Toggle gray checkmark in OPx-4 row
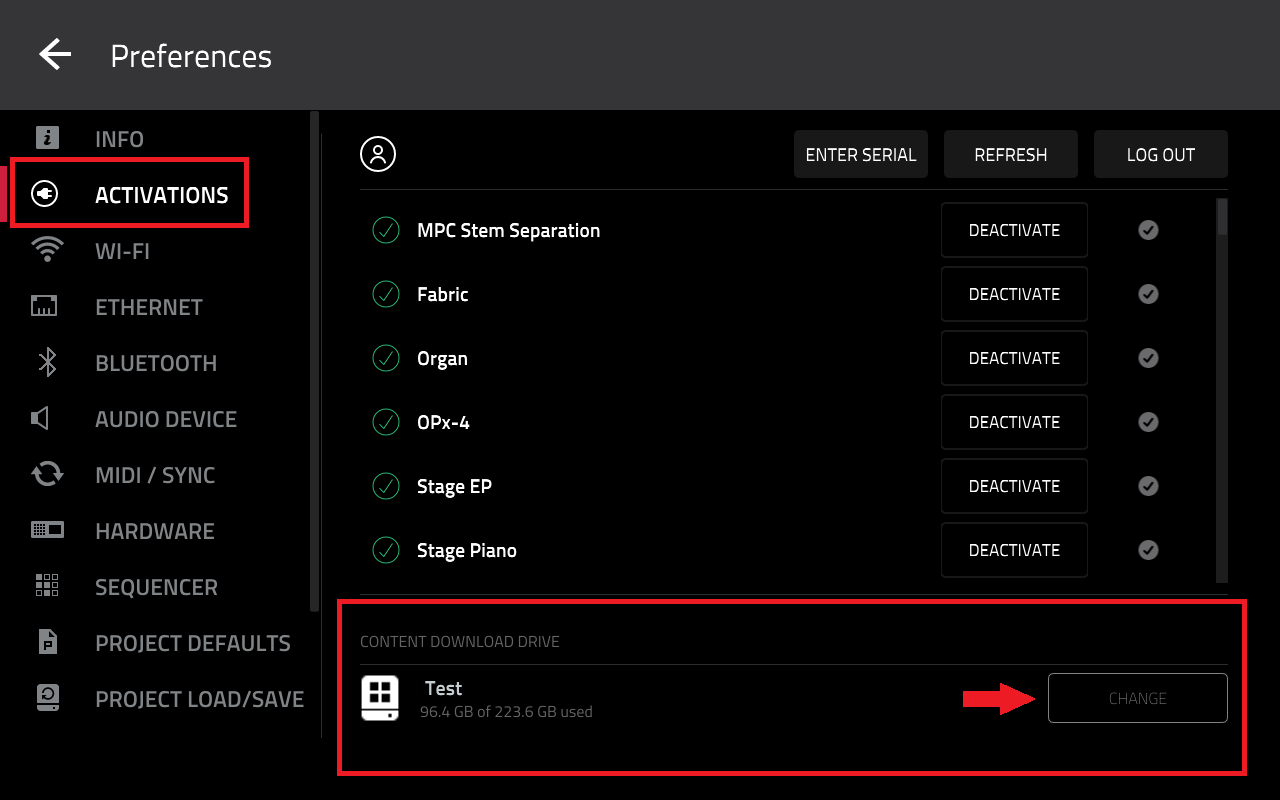This screenshot has width=1280, height=800. [x=1149, y=422]
